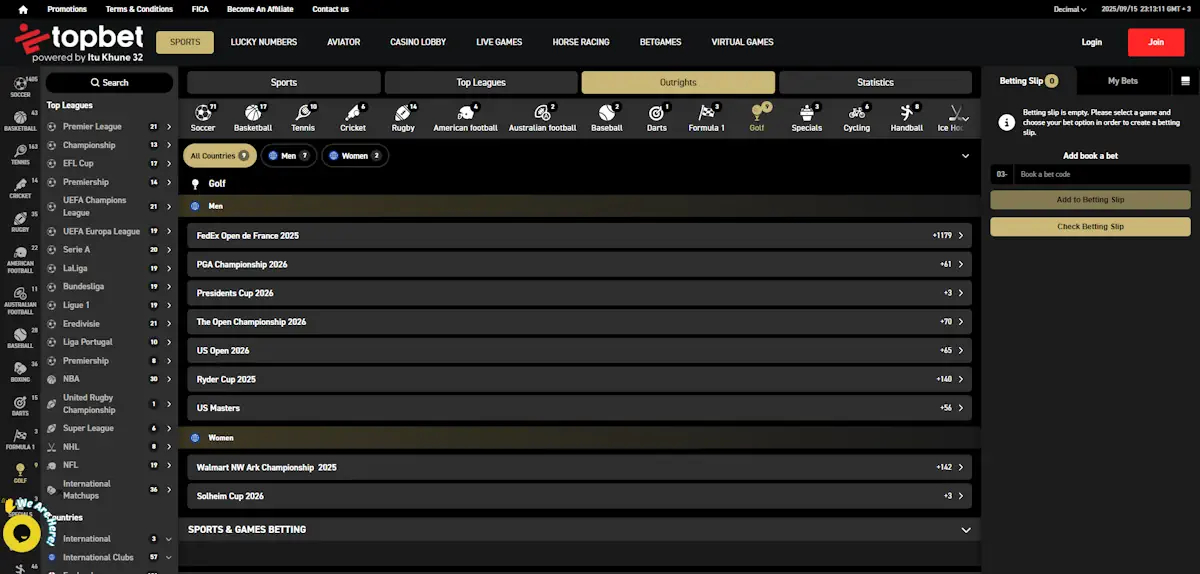
Task: Open the live chat bubble
Action: pyautogui.click(x=21, y=534)
